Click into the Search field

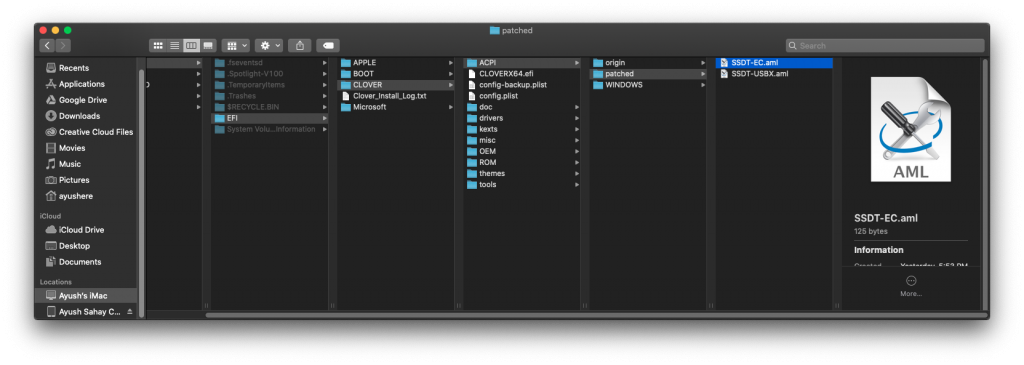(x=885, y=46)
